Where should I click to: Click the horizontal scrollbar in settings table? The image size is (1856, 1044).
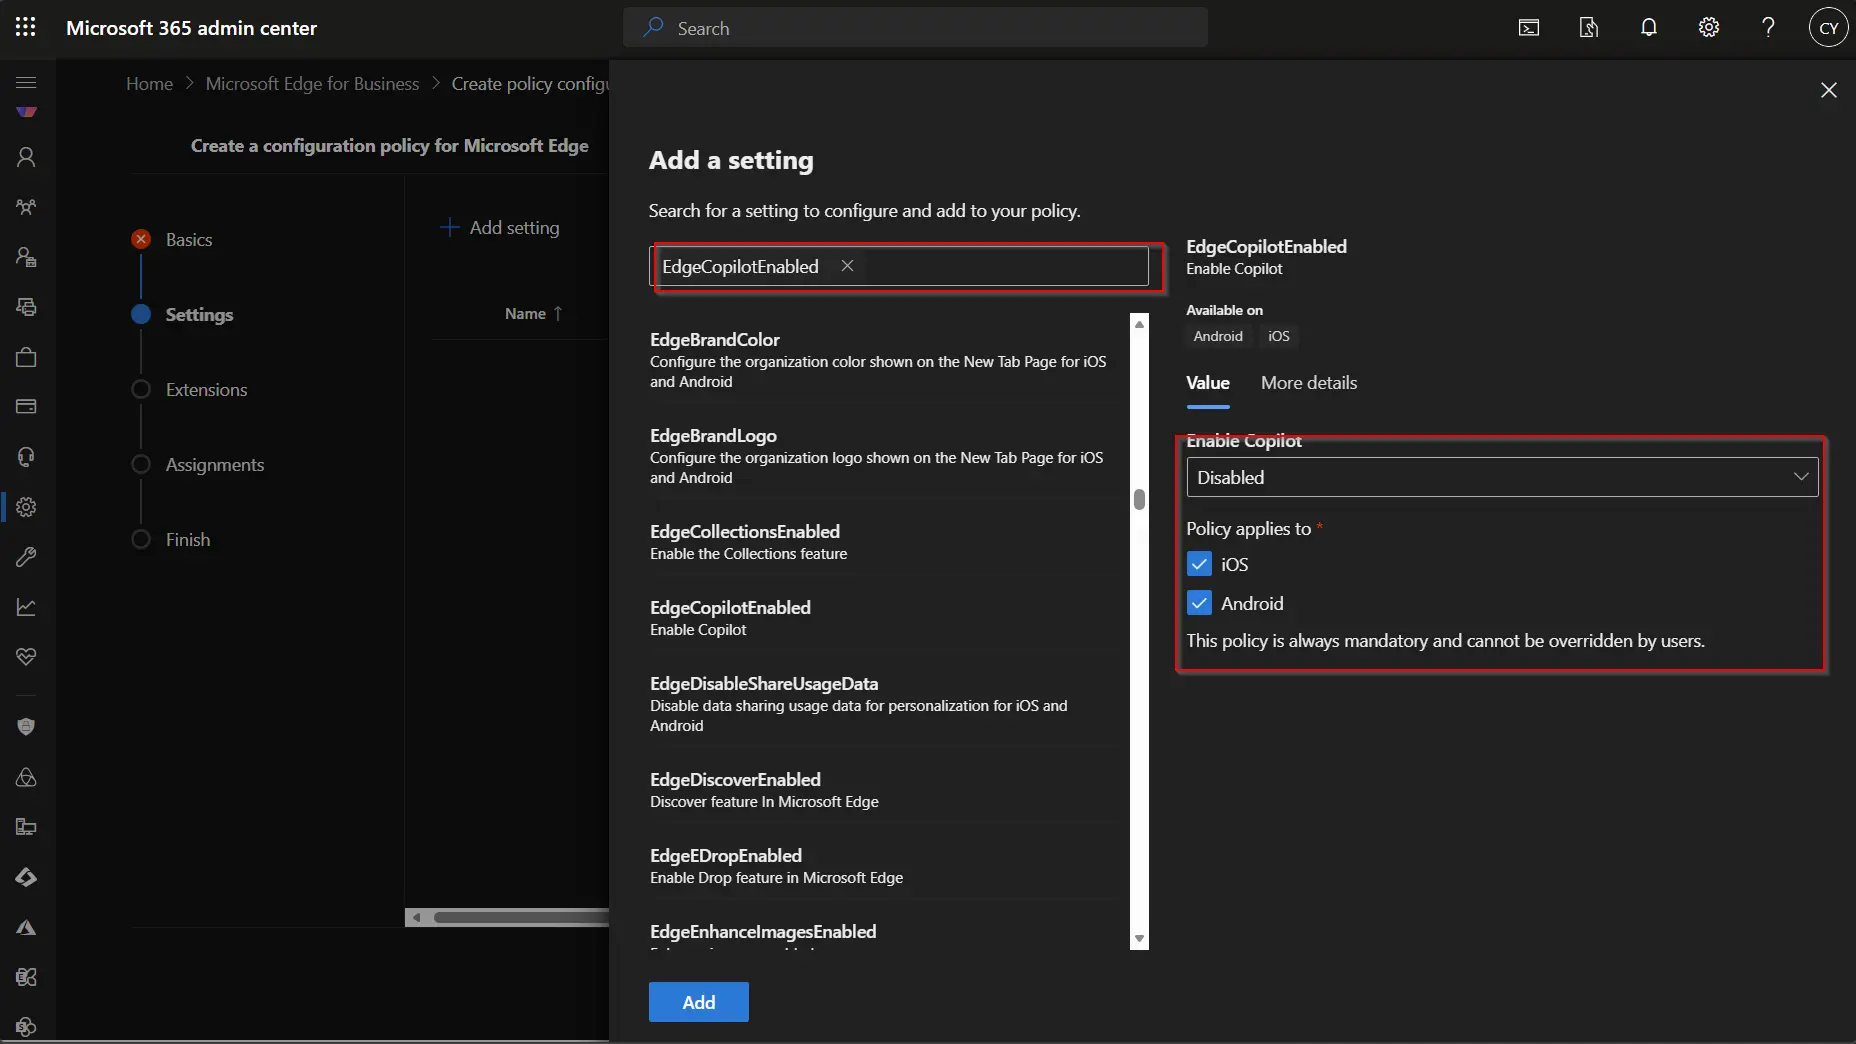pyautogui.click(x=520, y=917)
